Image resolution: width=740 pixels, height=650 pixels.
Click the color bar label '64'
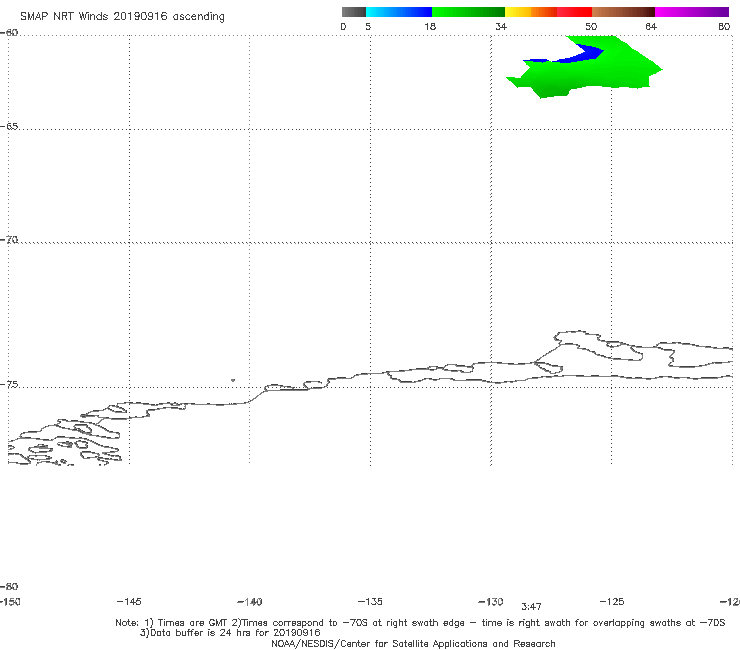pos(651,27)
